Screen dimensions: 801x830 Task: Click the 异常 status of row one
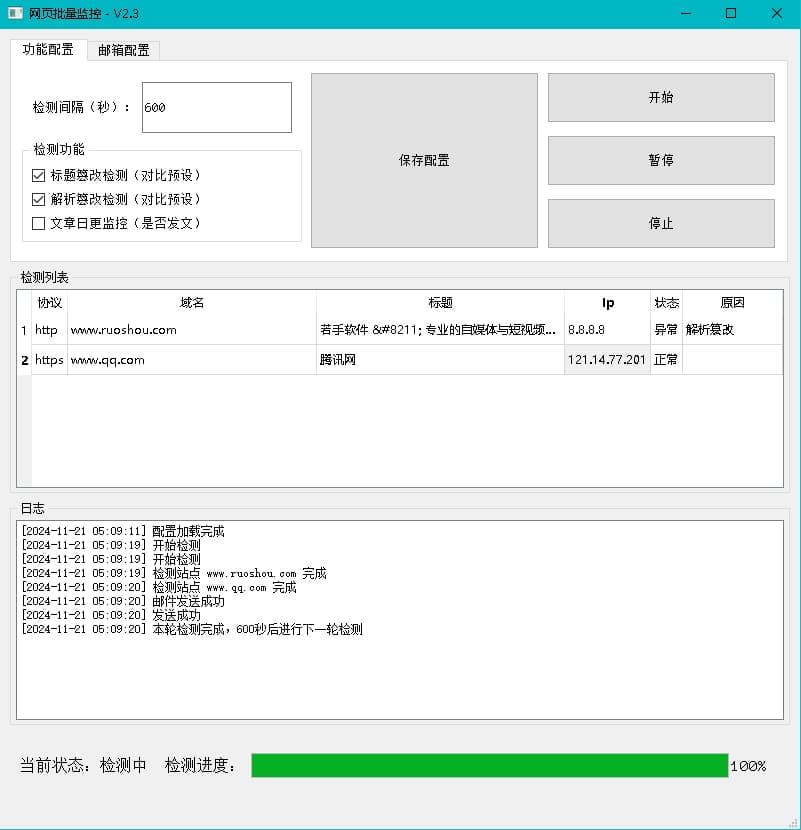point(665,329)
